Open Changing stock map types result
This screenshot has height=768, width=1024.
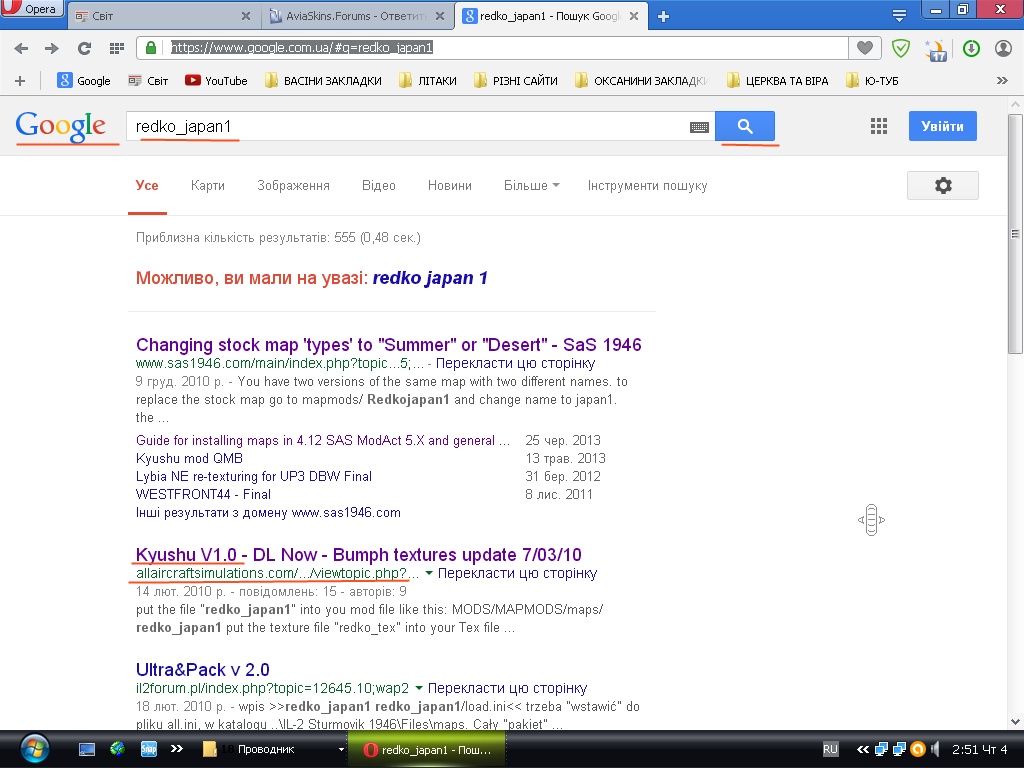click(389, 345)
